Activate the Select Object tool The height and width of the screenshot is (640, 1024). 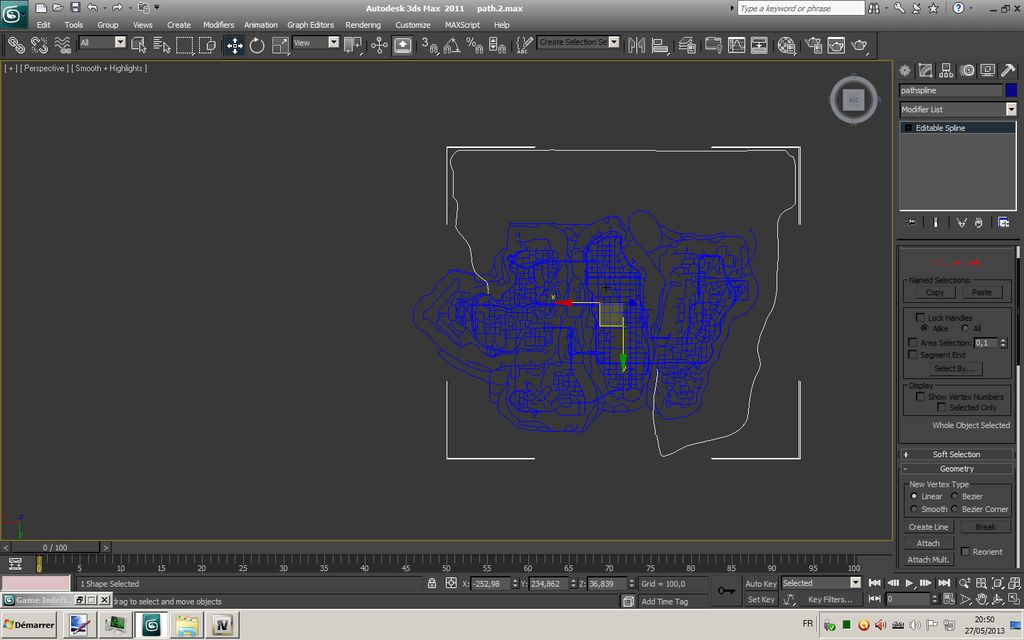click(138, 45)
